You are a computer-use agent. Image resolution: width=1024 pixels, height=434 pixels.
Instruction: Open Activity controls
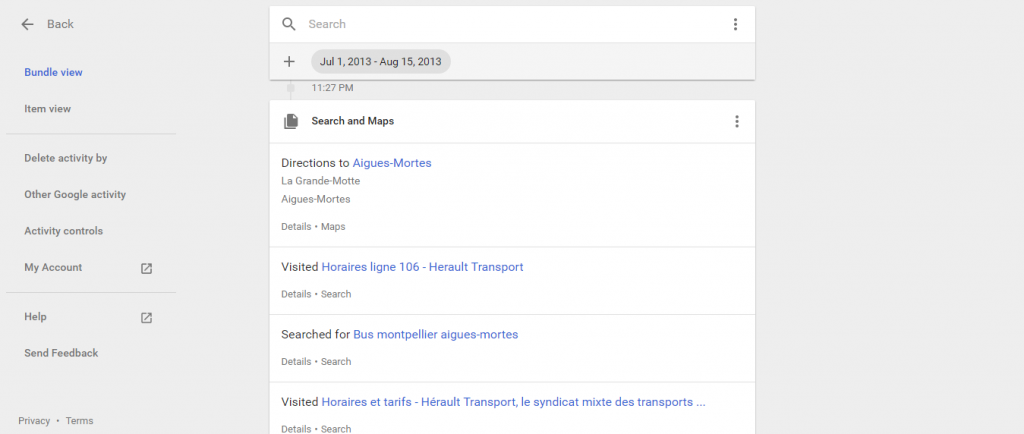(63, 231)
